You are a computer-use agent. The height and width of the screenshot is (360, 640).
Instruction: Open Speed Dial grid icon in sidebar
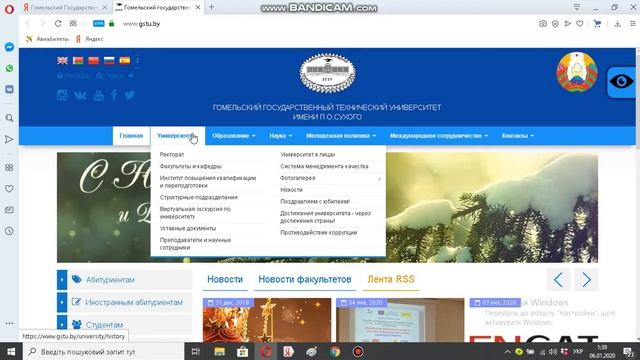point(9,168)
